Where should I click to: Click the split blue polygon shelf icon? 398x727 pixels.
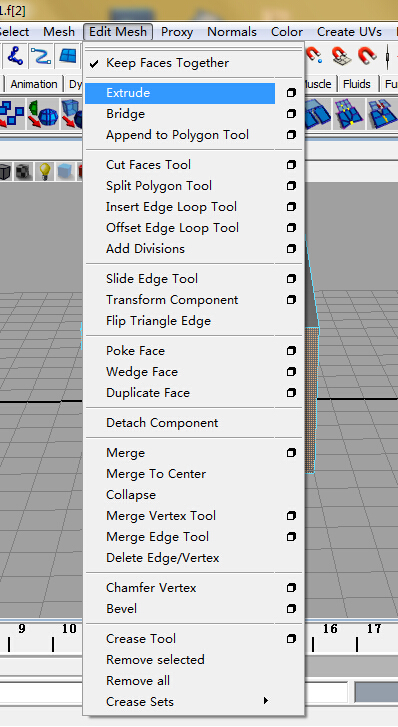point(318,114)
